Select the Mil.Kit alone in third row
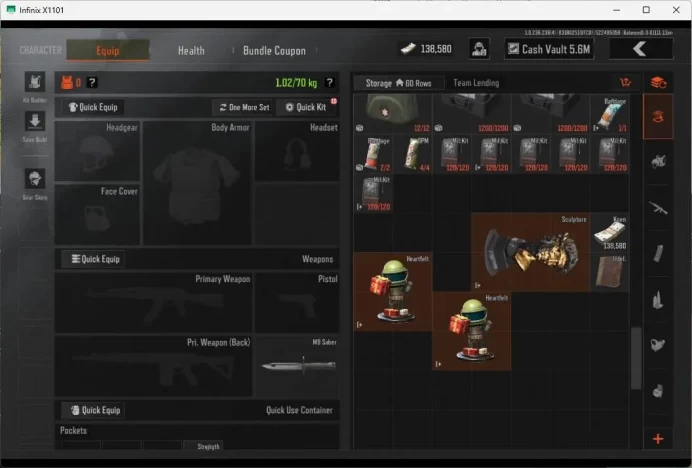The height and width of the screenshot is (468, 692). coord(373,193)
